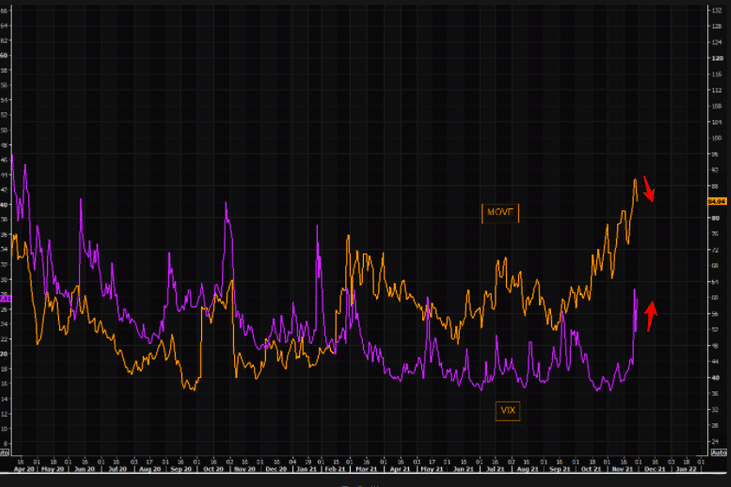This screenshot has height=487, width=731.
Task: Toggle Auto scale at bottom-right corner
Action: point(717,453)
